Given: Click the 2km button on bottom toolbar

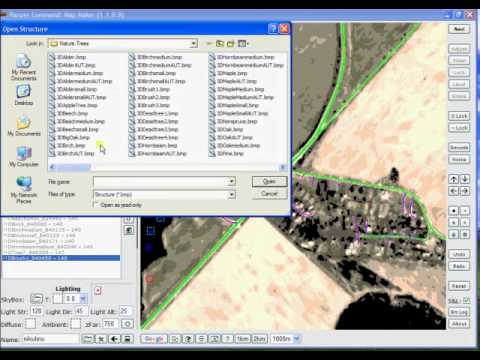Looking at the screenshot, I should tap(259, 339).
